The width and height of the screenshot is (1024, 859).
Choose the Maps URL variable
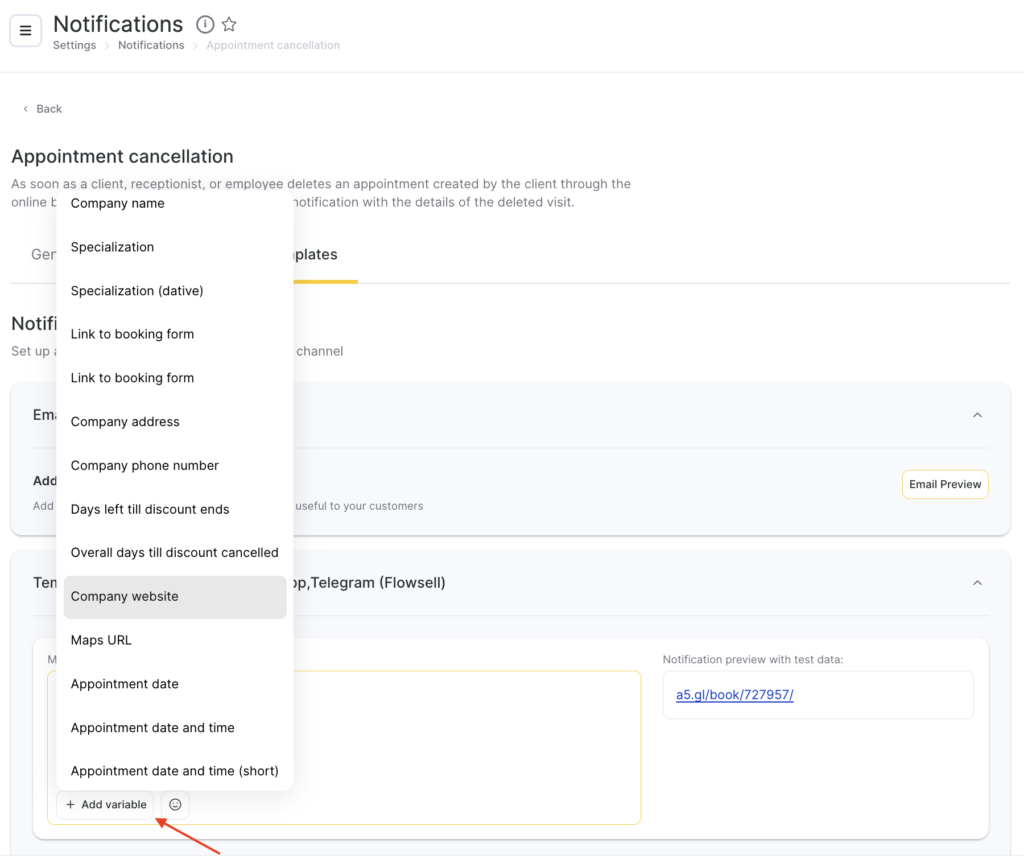pos(101,640)
